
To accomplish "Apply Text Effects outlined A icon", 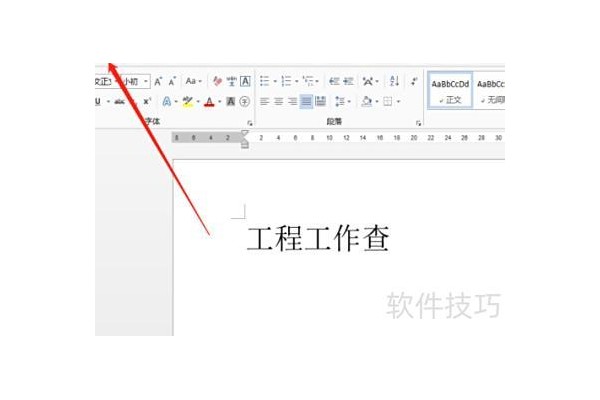I will pos(166,101).
